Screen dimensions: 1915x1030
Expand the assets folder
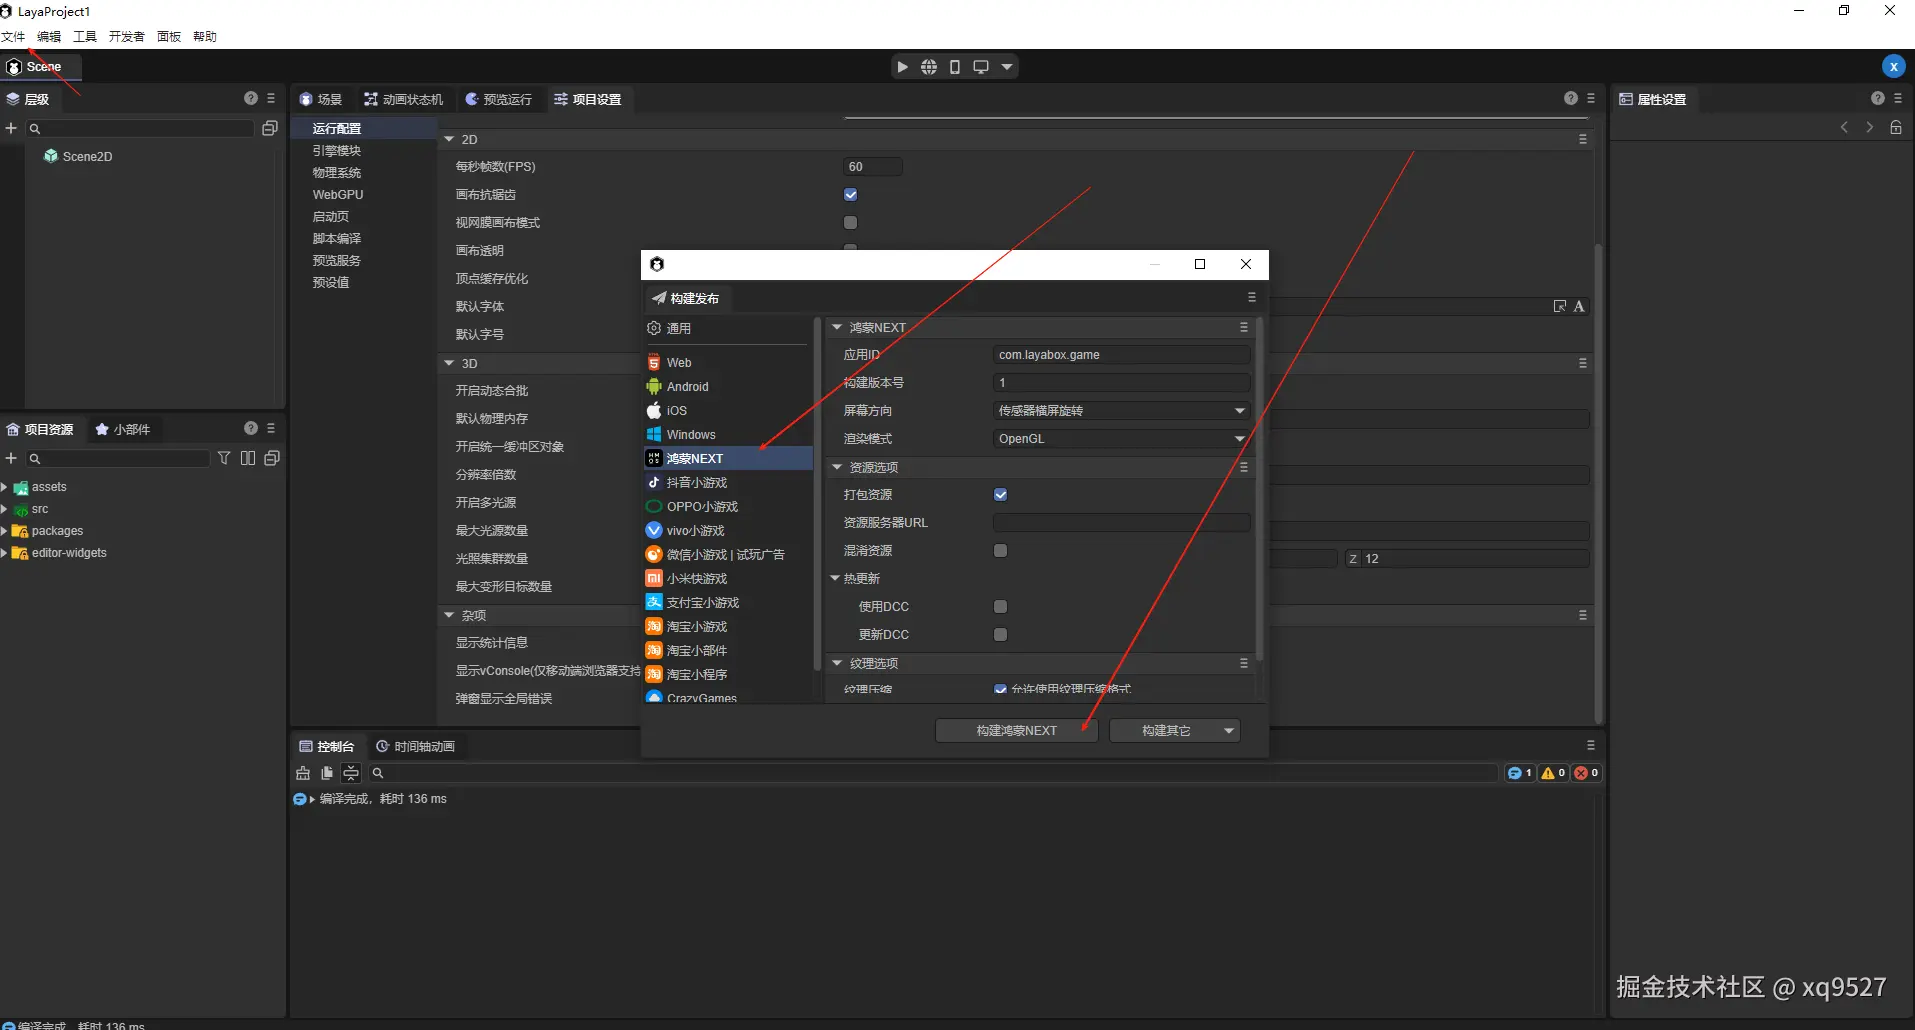[5, 487]
